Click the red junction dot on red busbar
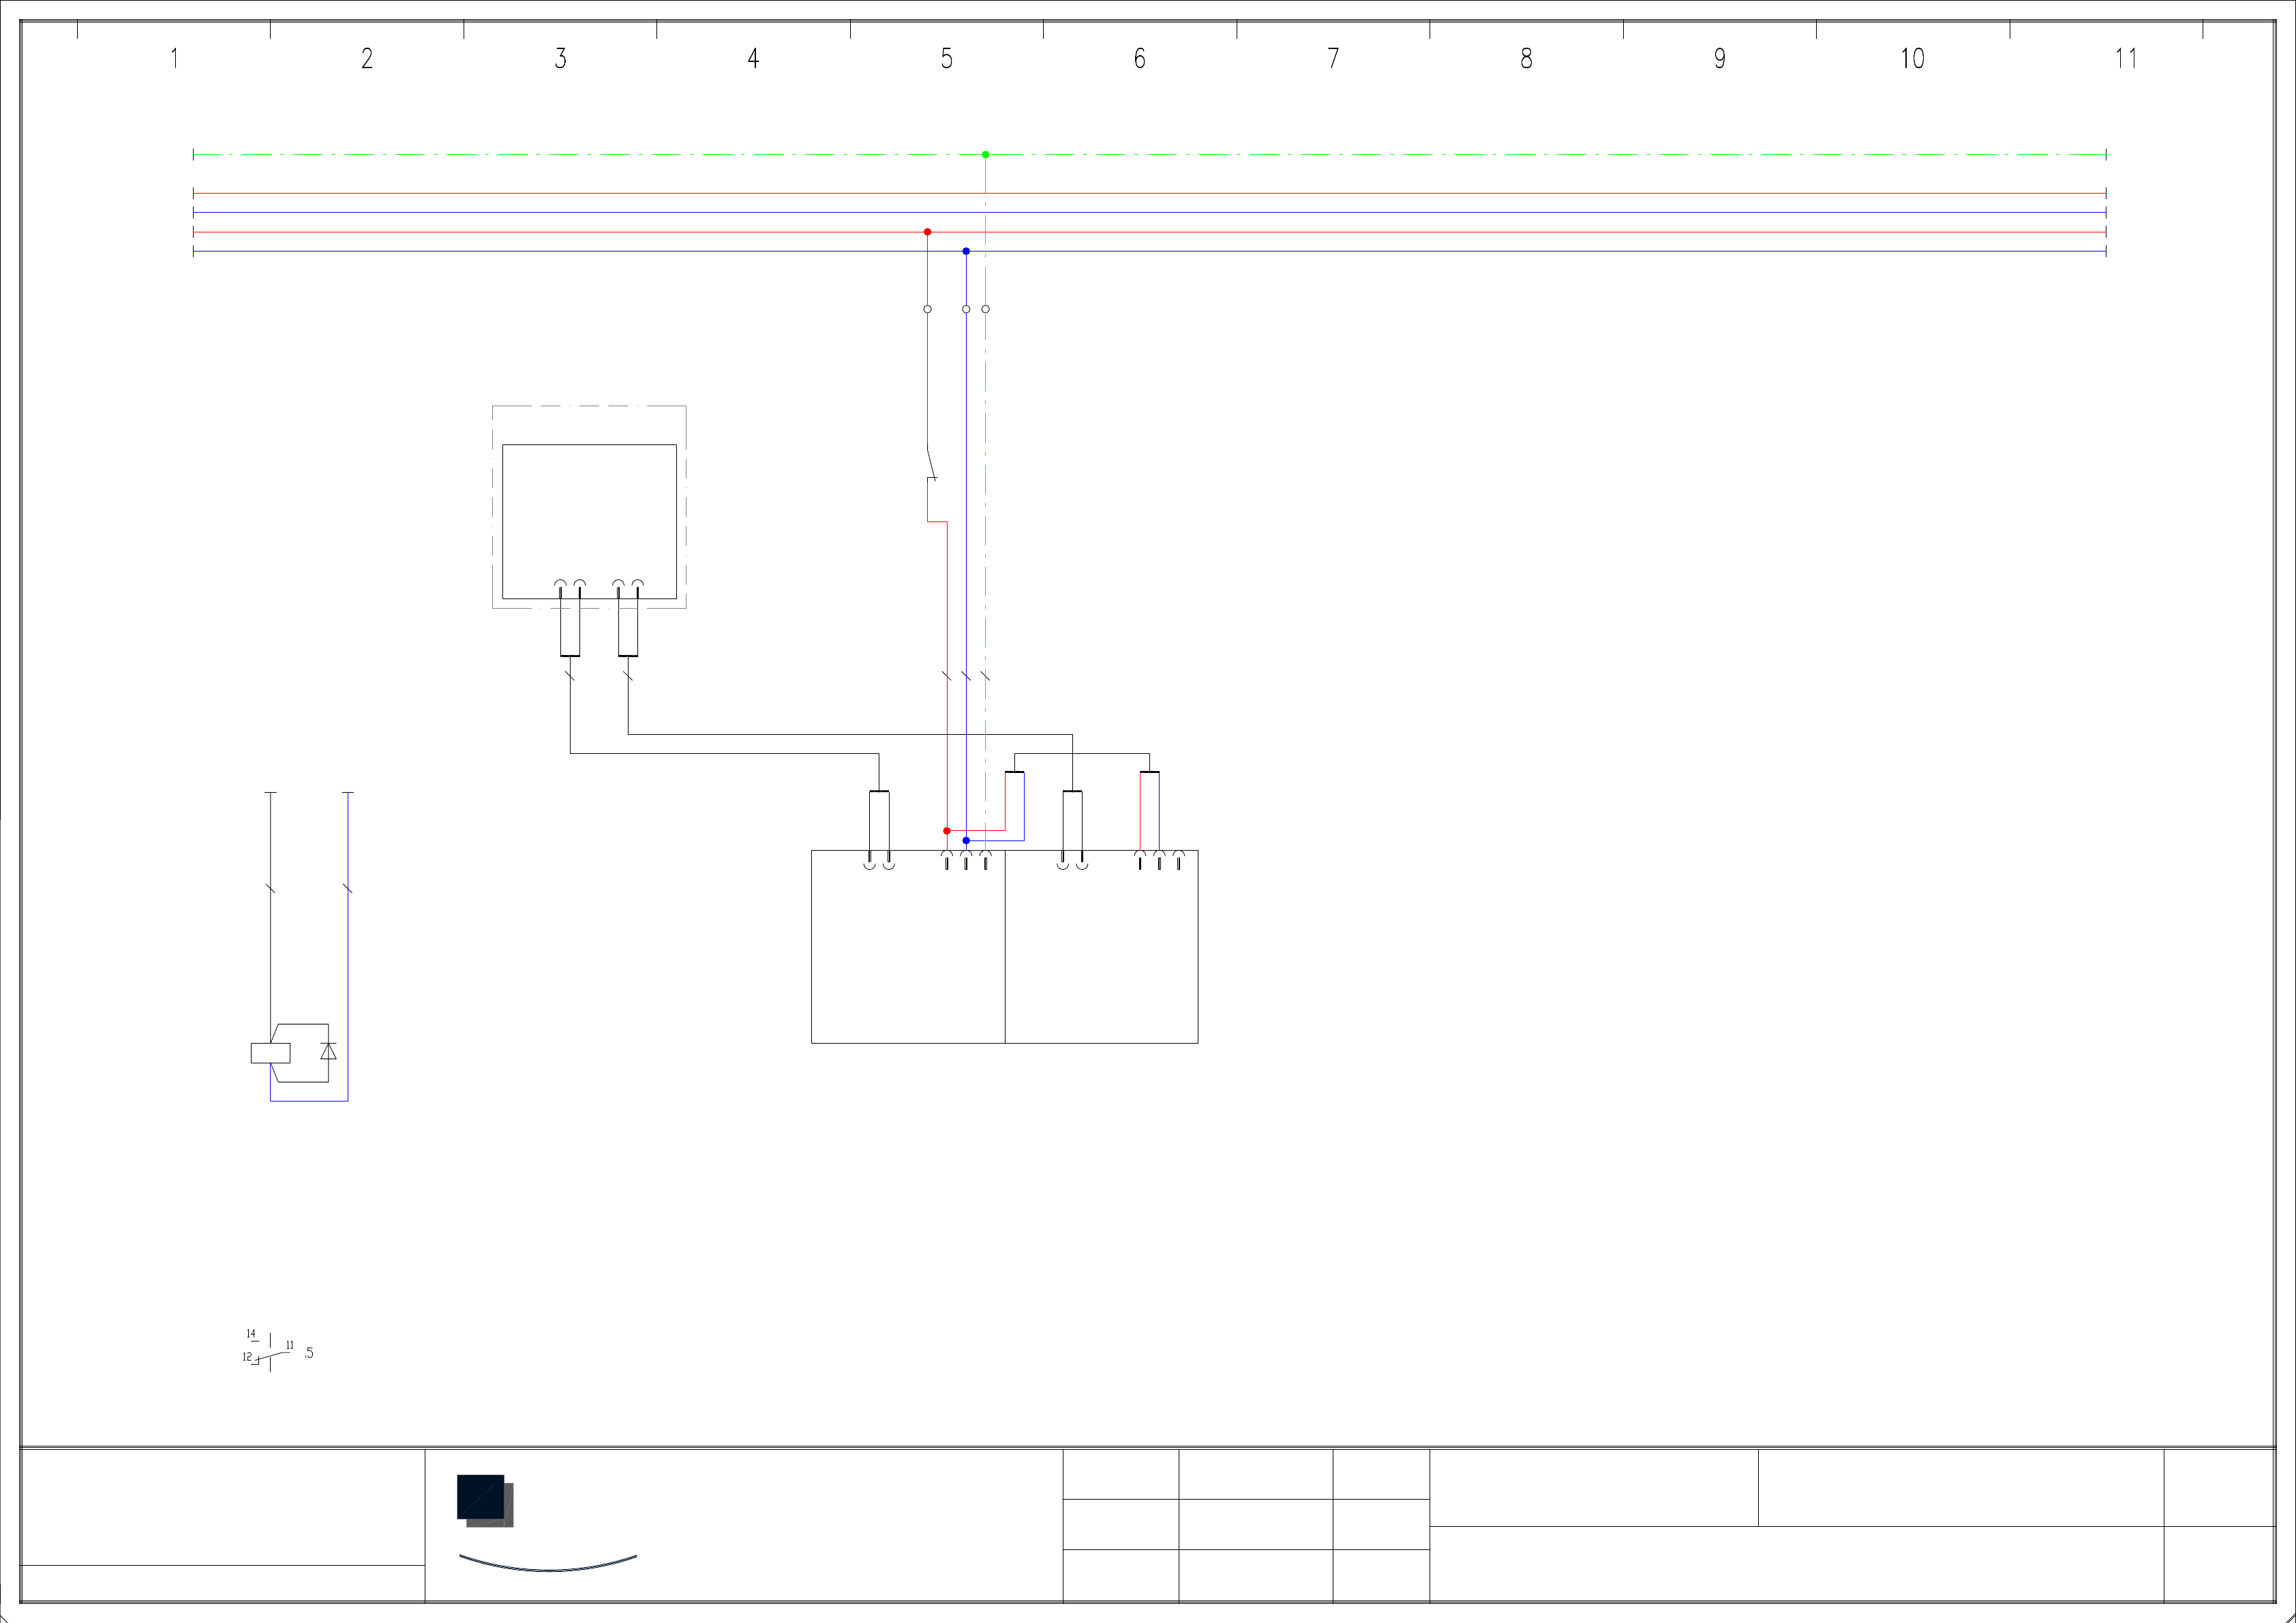Viewport: 2296px width, 1623px height. (927, 232)
